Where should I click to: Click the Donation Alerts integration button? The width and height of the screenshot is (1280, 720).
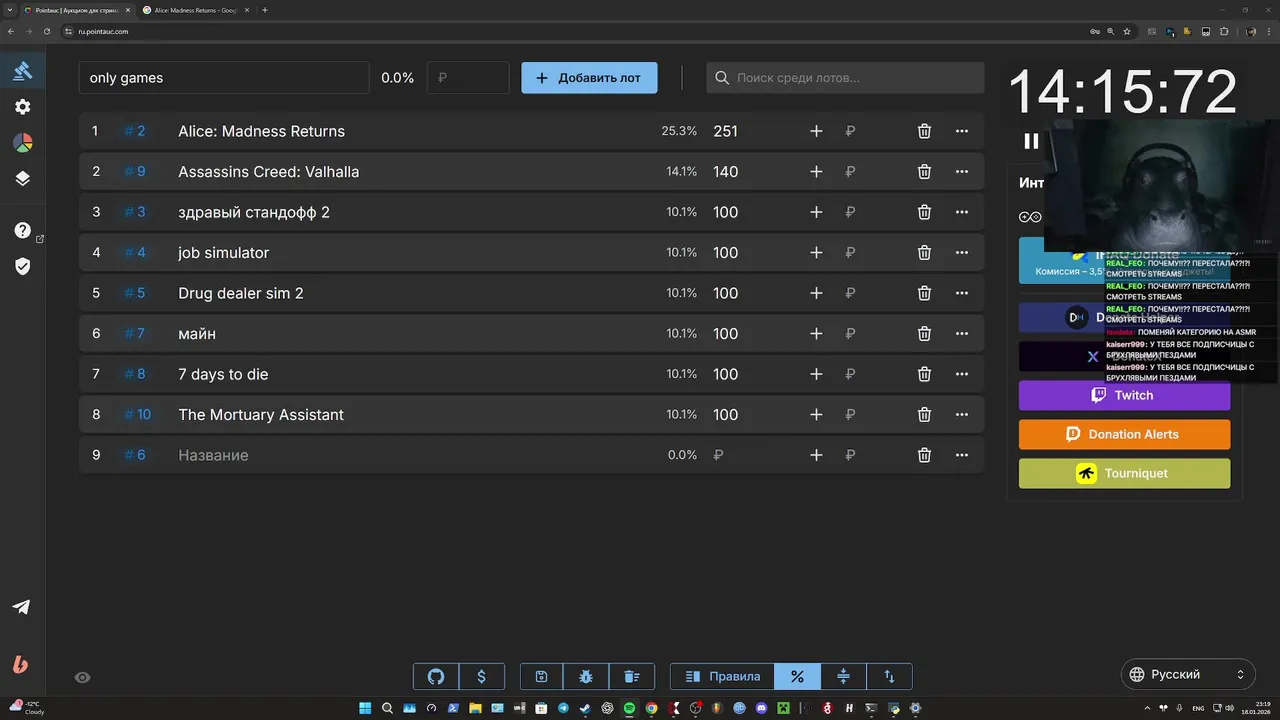coord(1124,434)
